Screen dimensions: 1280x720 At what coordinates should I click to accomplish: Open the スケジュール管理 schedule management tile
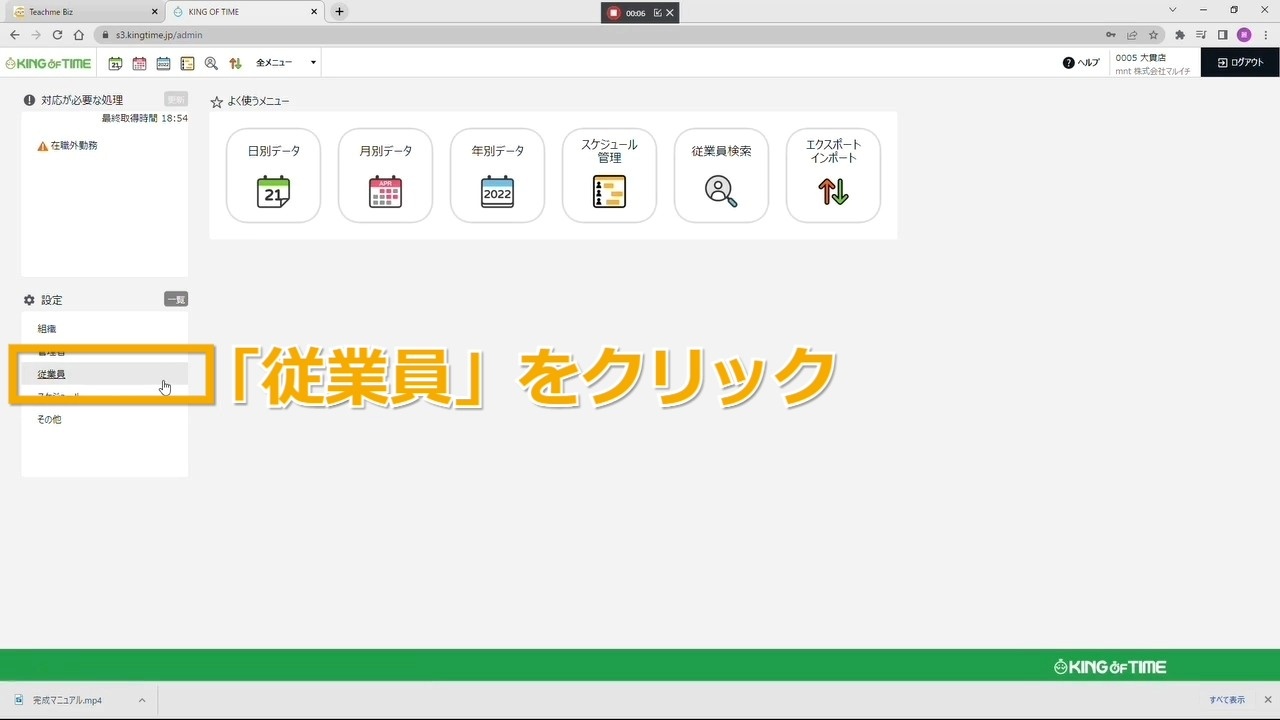point(609,175)
